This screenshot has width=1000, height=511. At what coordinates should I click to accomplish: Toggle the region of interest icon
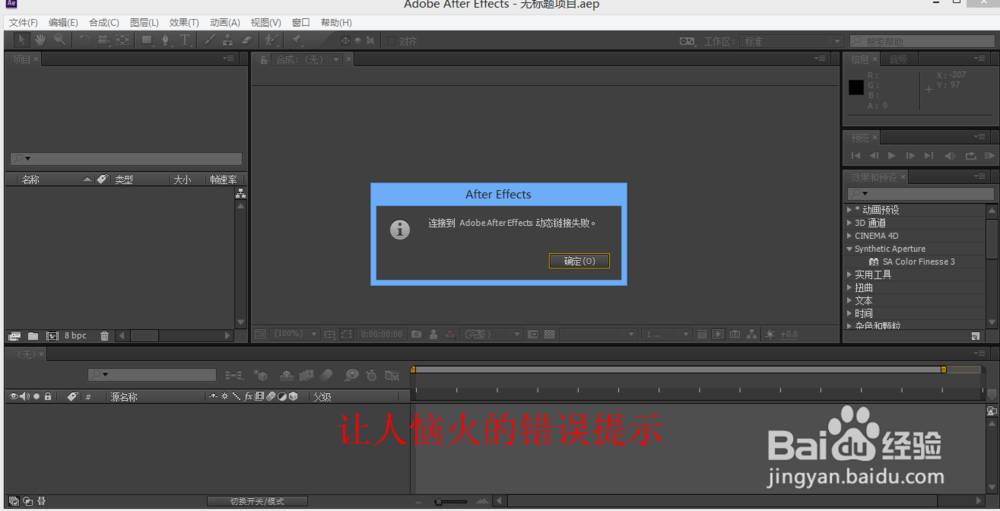(x=346, y=334)
